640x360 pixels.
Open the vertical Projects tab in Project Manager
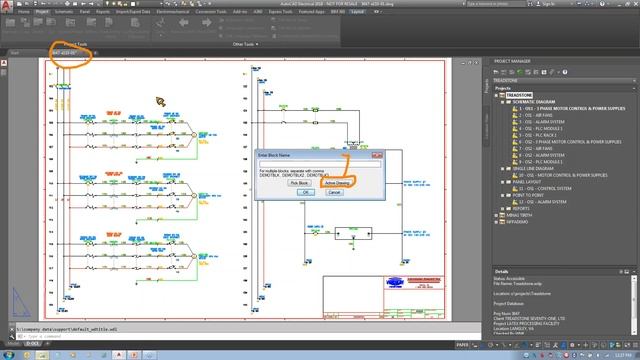tap(486, 86)
